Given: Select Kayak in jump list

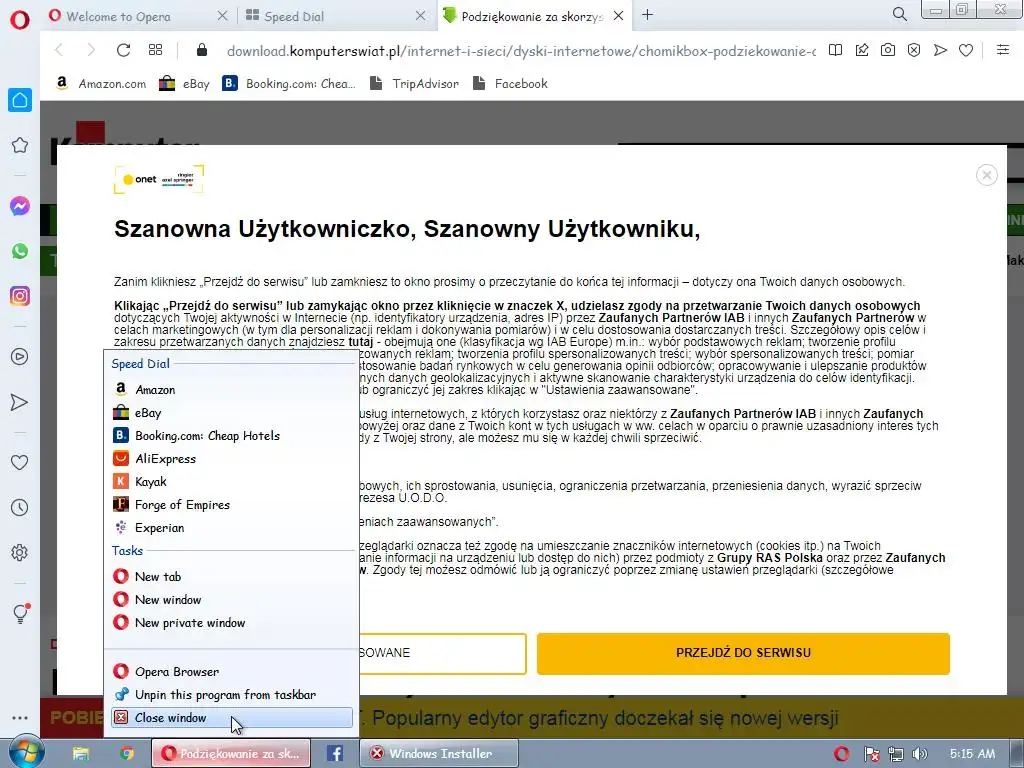Looking at the screenshot, I should (232, 482).
